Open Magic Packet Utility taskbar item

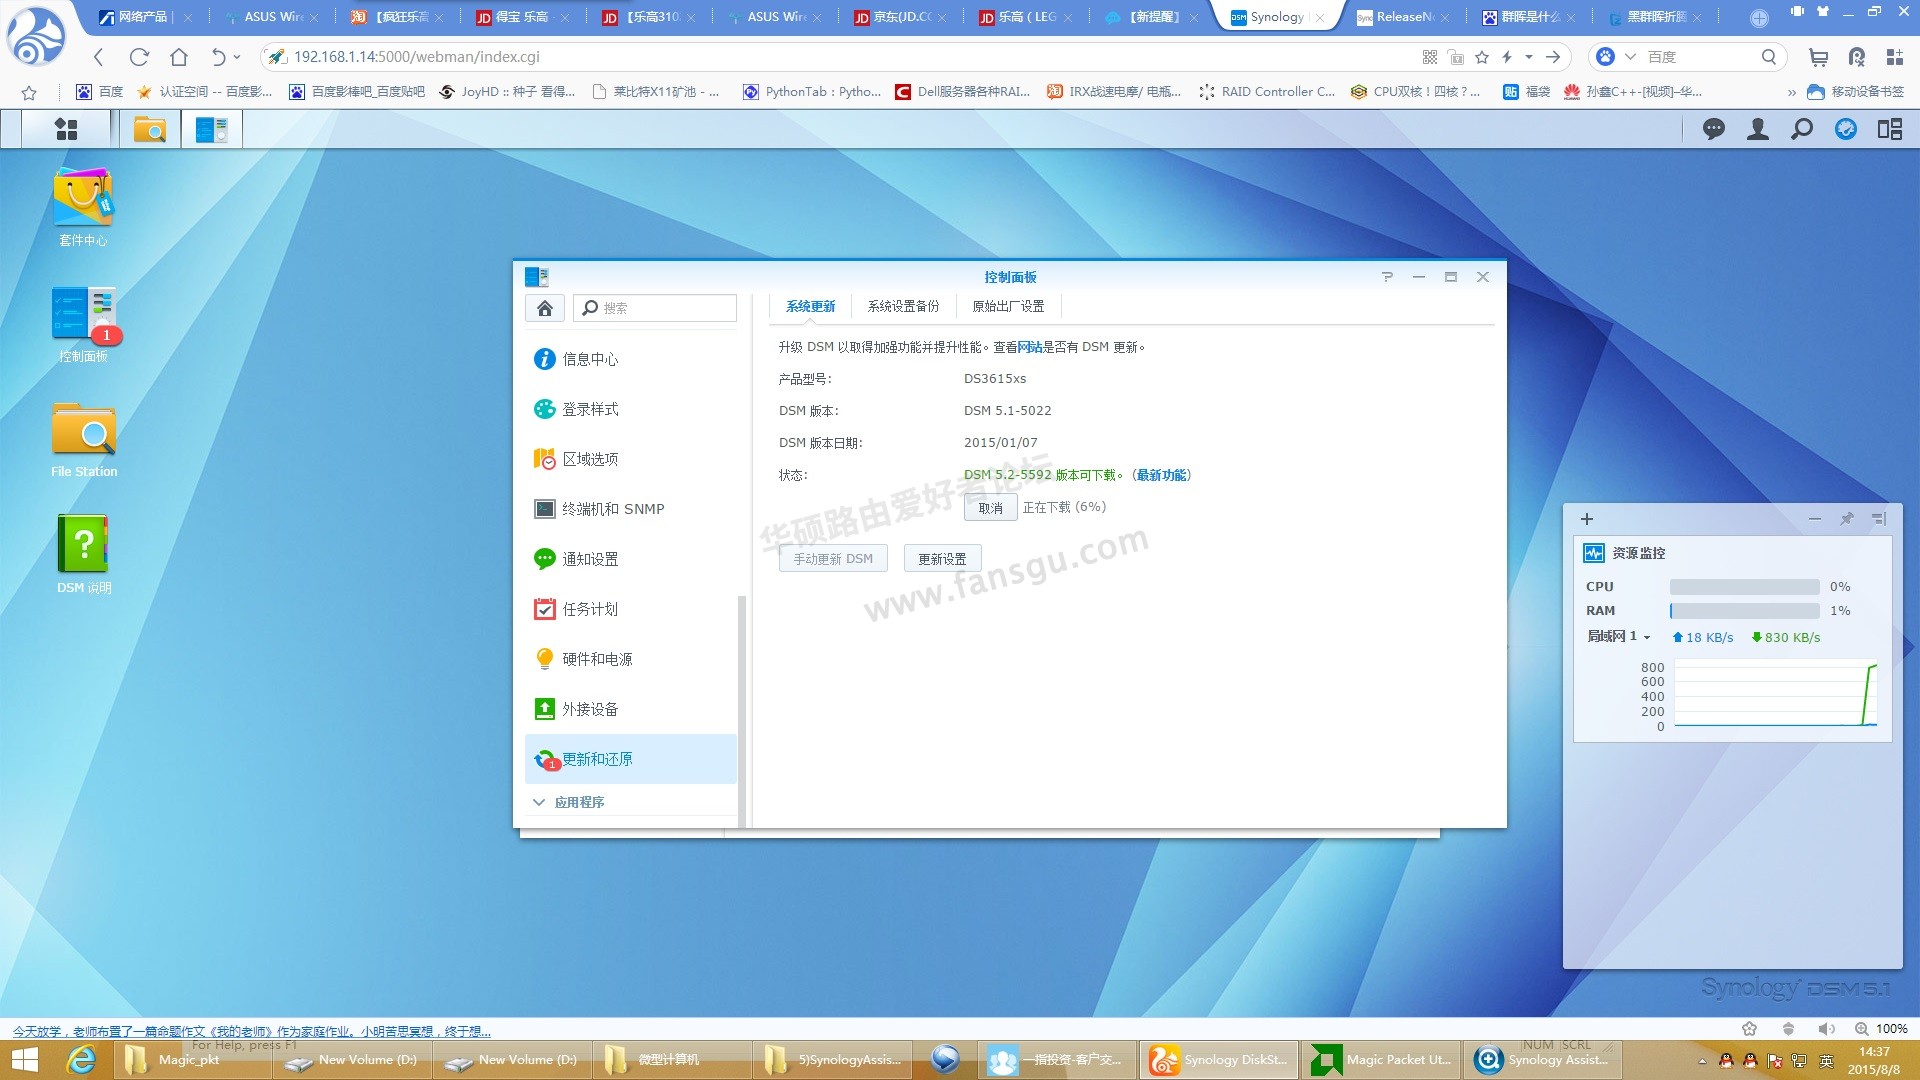(1380, 1060)
